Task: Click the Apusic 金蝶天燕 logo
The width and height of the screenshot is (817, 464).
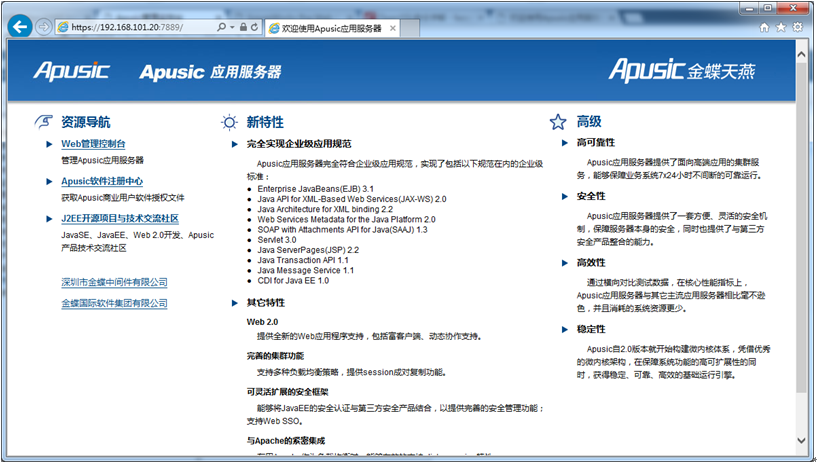Action: tap(682, 70)
